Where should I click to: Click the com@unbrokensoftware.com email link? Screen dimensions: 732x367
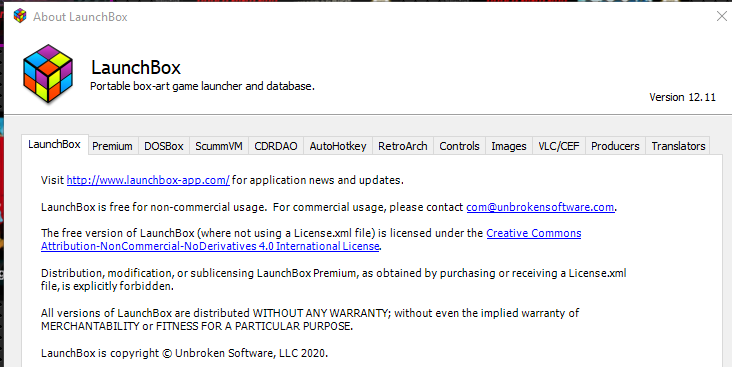(540, 207)
